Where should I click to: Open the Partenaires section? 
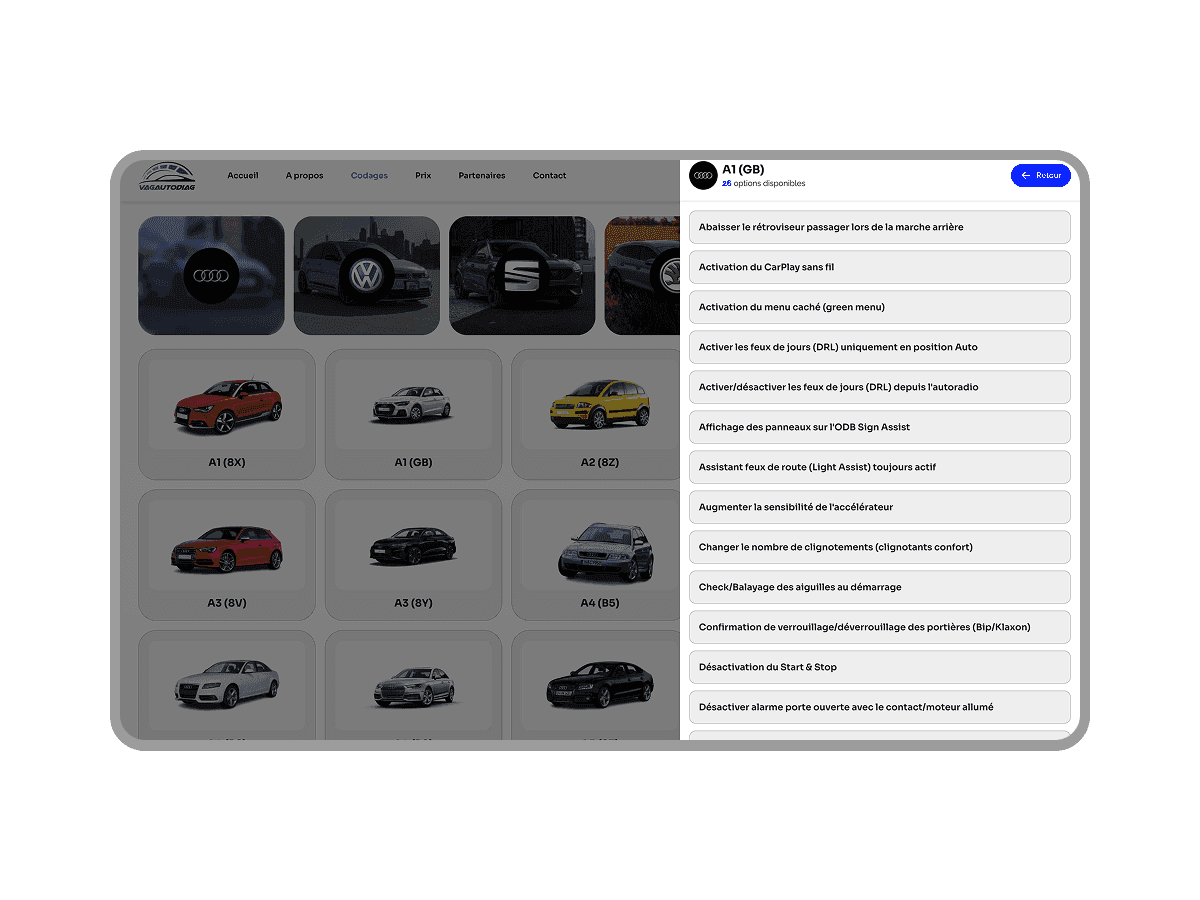[x=482, y=175]
